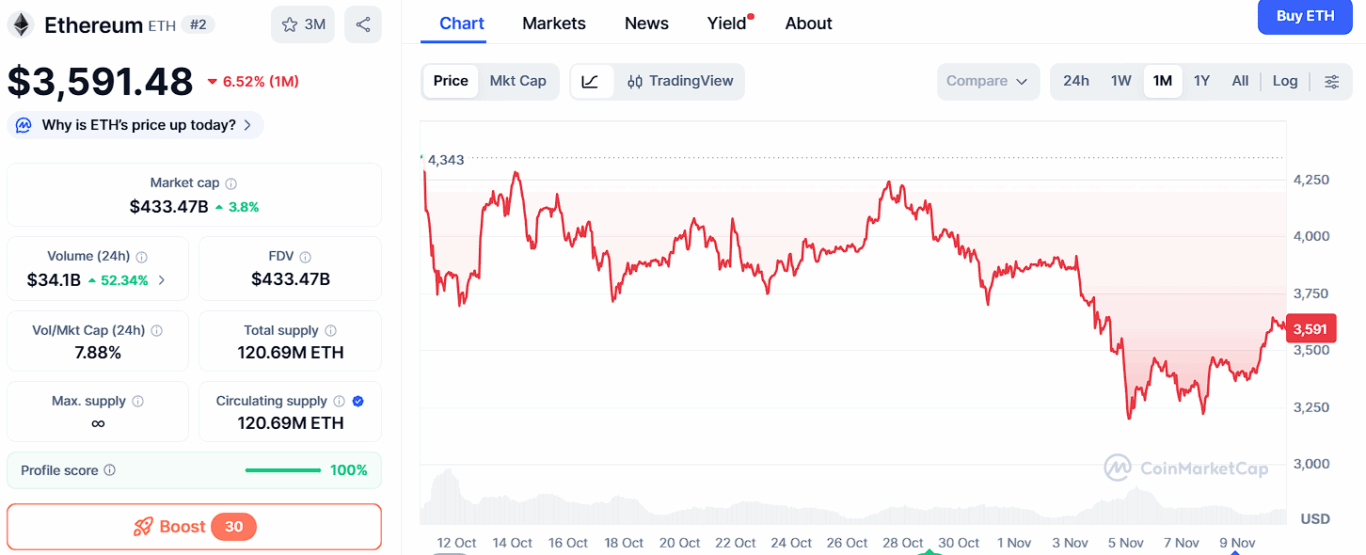Open the News tab
This screenshot has height=555, width=1366.
click(x=646, y=23)
